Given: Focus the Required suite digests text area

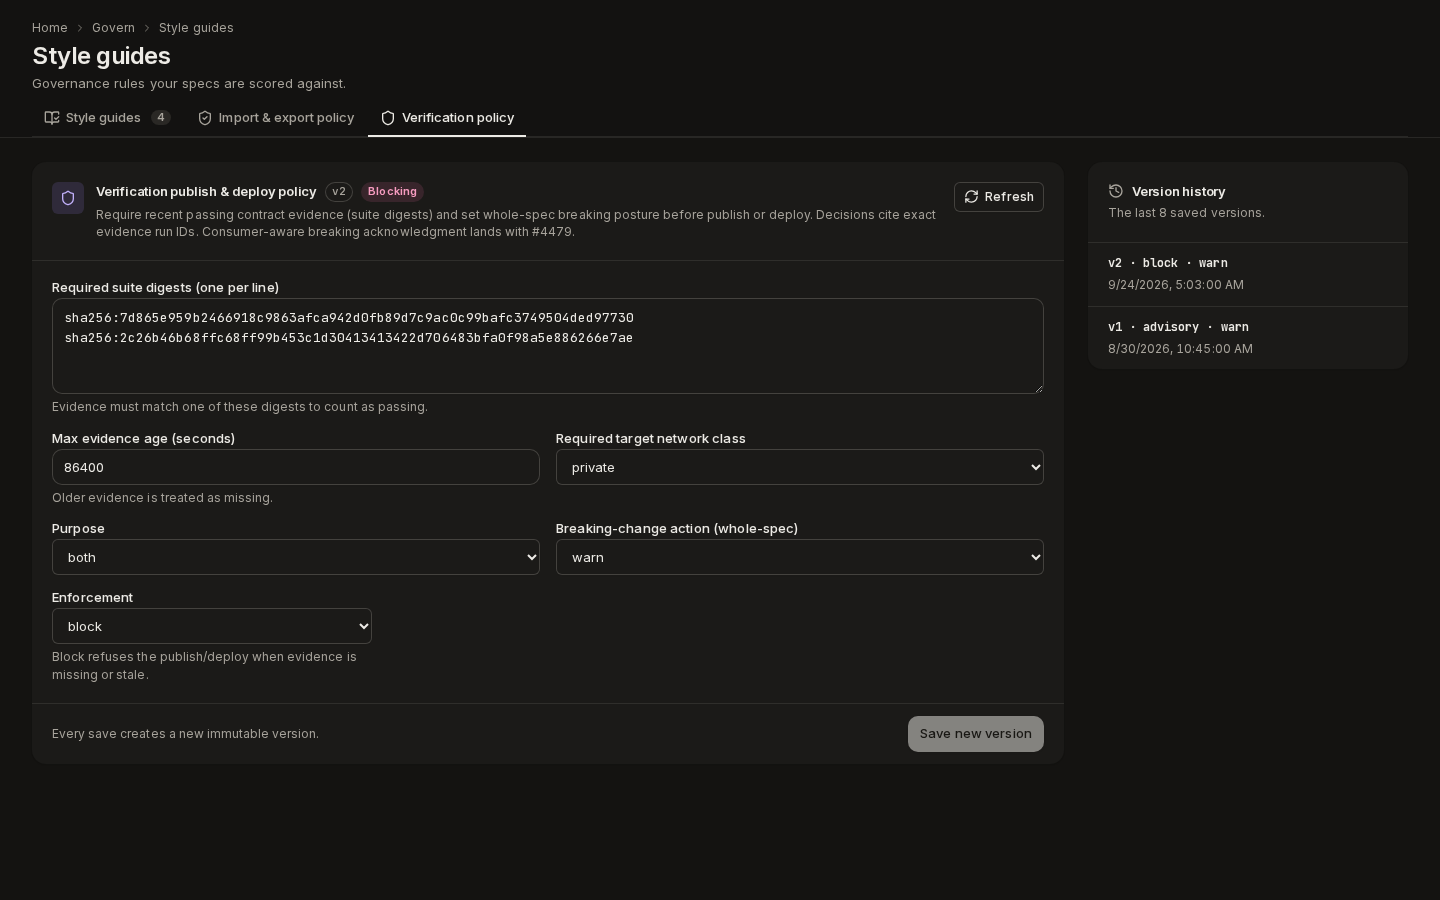Looking at the screenshot, I should 548,346.
